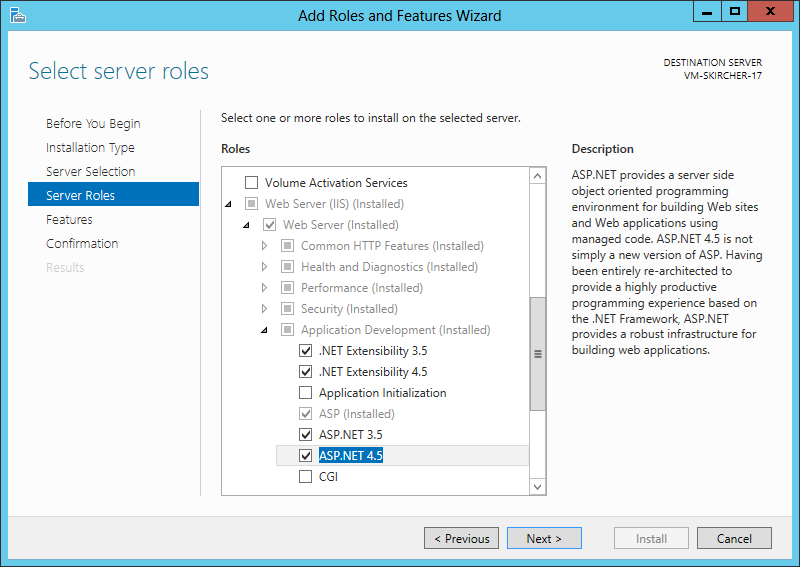The image size is (800, 567).
Task: Check the Volume Activation Services checkbox
Action: coord(252,183)
